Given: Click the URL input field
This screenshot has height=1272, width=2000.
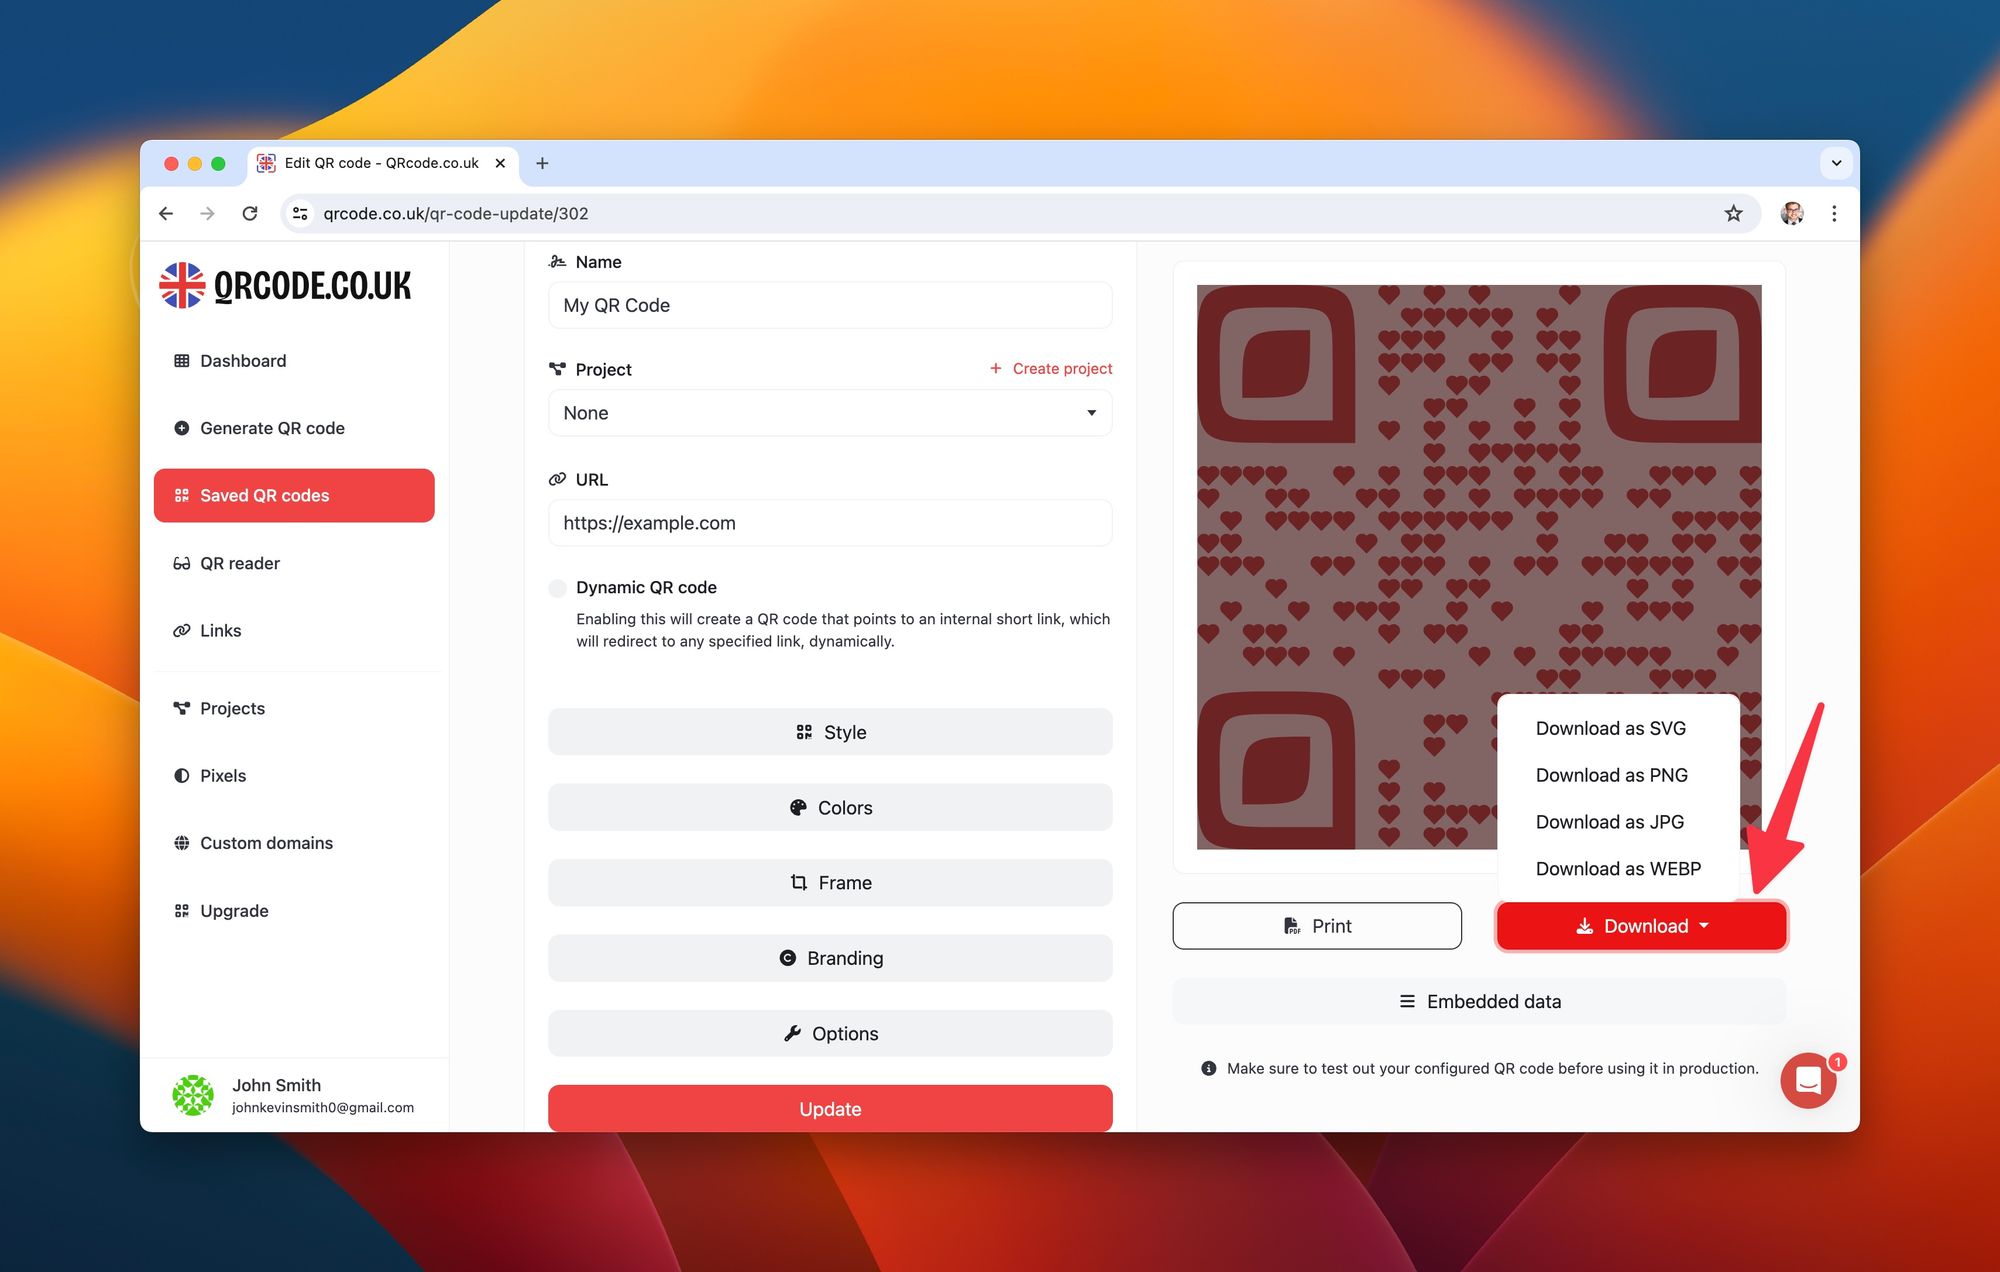Looking at the screenshot, I should [829, 522].
